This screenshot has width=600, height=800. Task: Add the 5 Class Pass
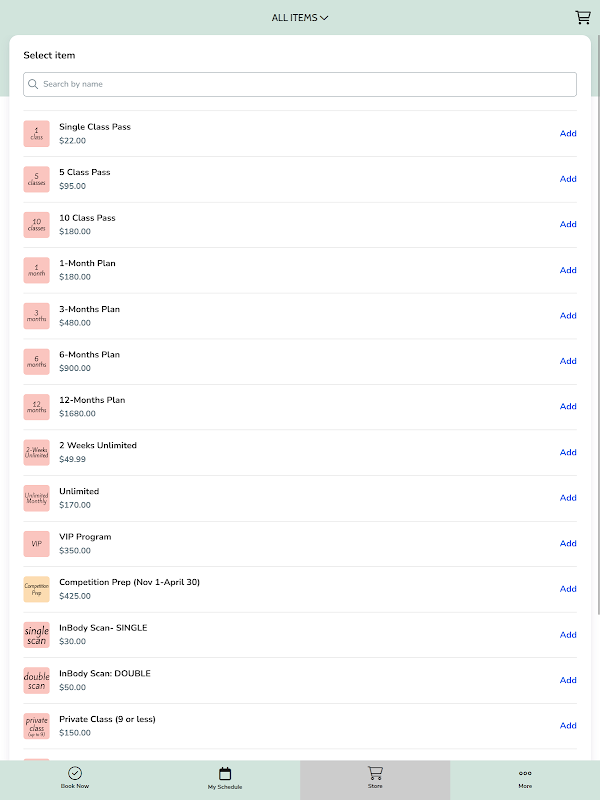tap(568, 179)
